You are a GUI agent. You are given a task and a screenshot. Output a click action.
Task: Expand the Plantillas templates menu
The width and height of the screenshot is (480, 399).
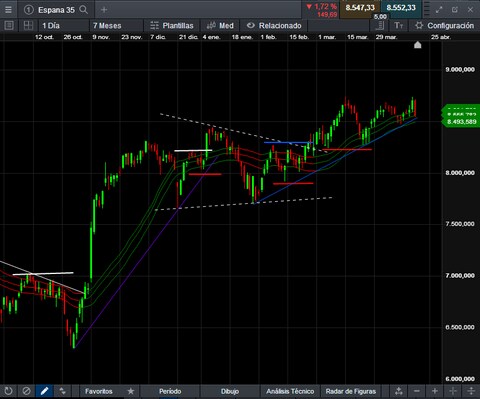pyautogui.click(x=172, y=26)
